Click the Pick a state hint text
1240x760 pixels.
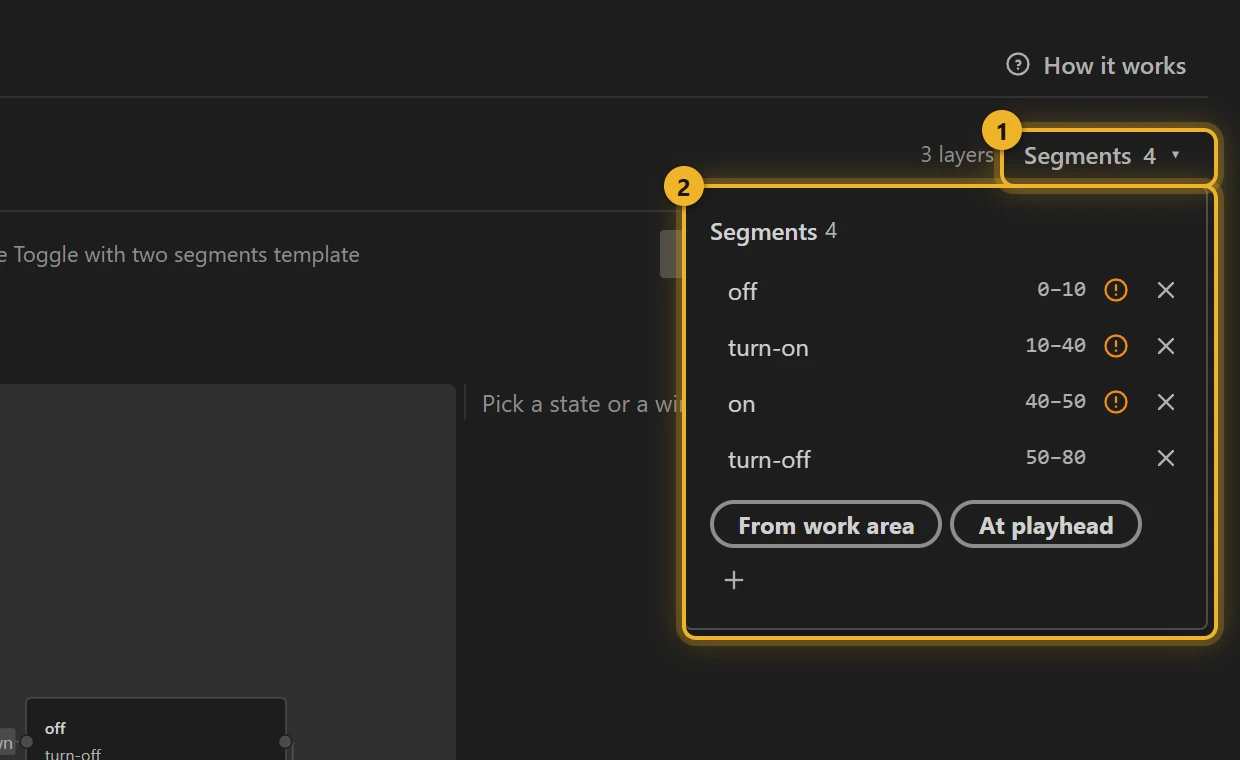click(582, 404)
